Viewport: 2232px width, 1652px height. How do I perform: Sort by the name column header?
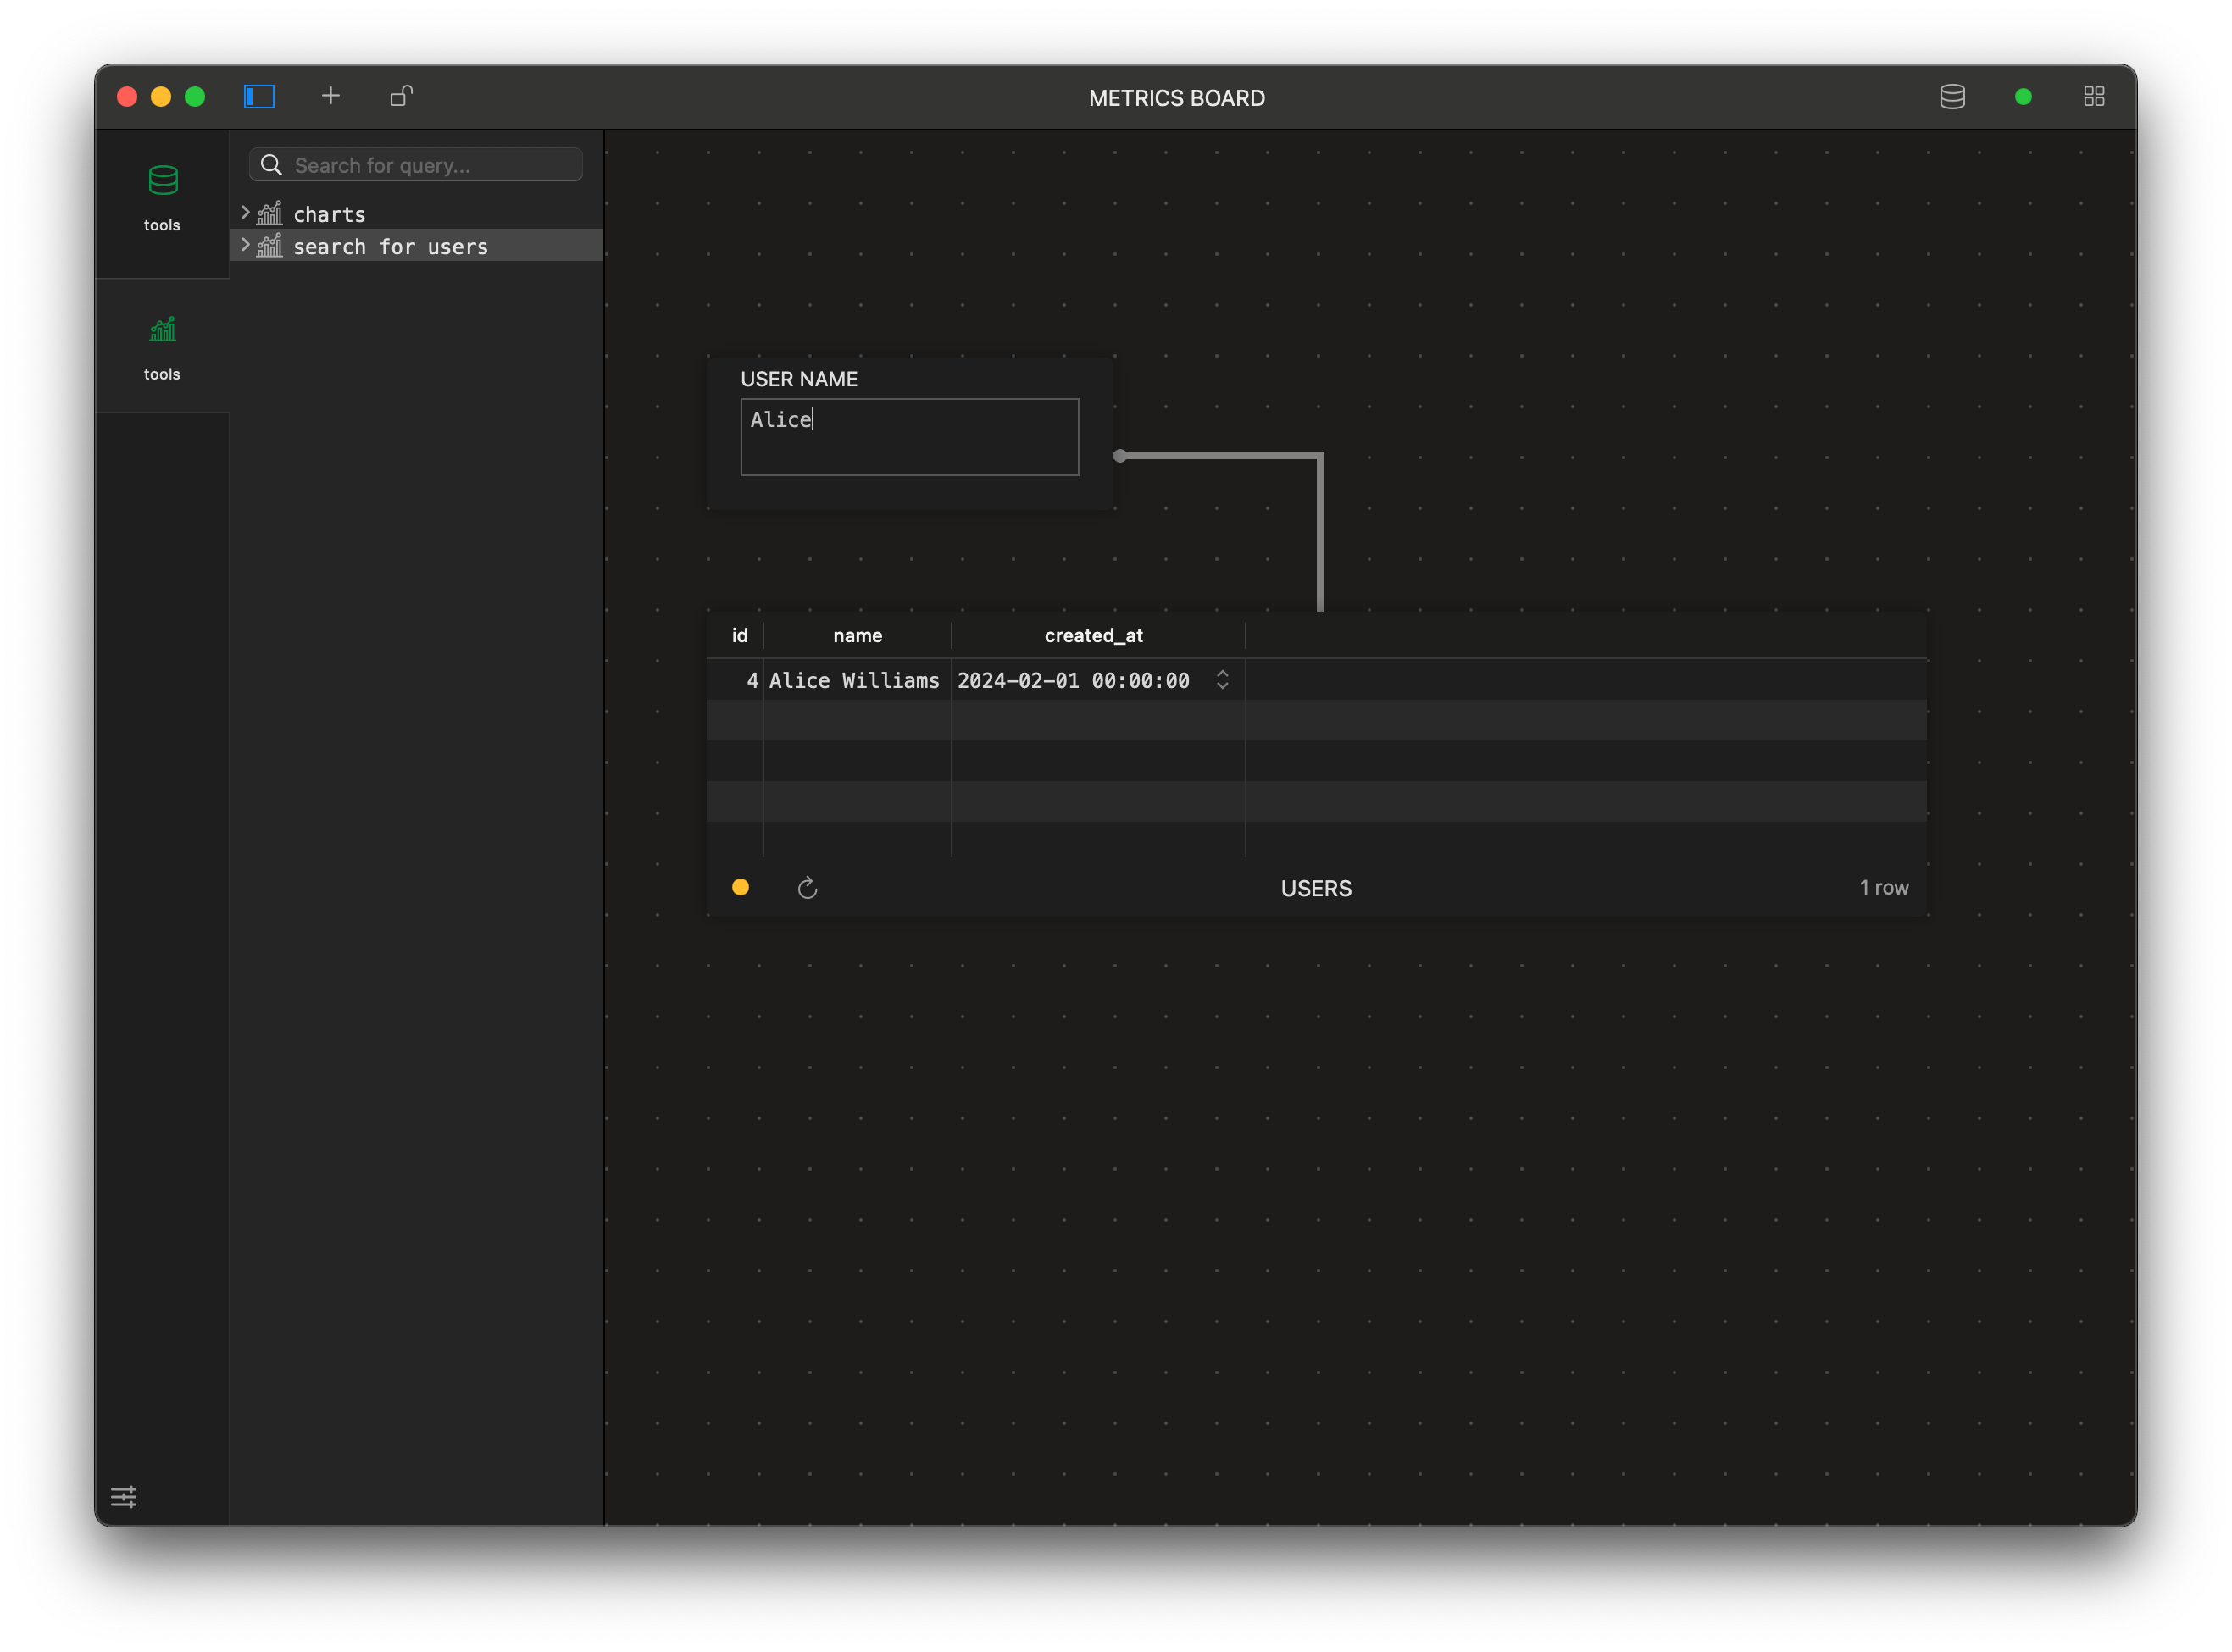[x=857, y=635]
